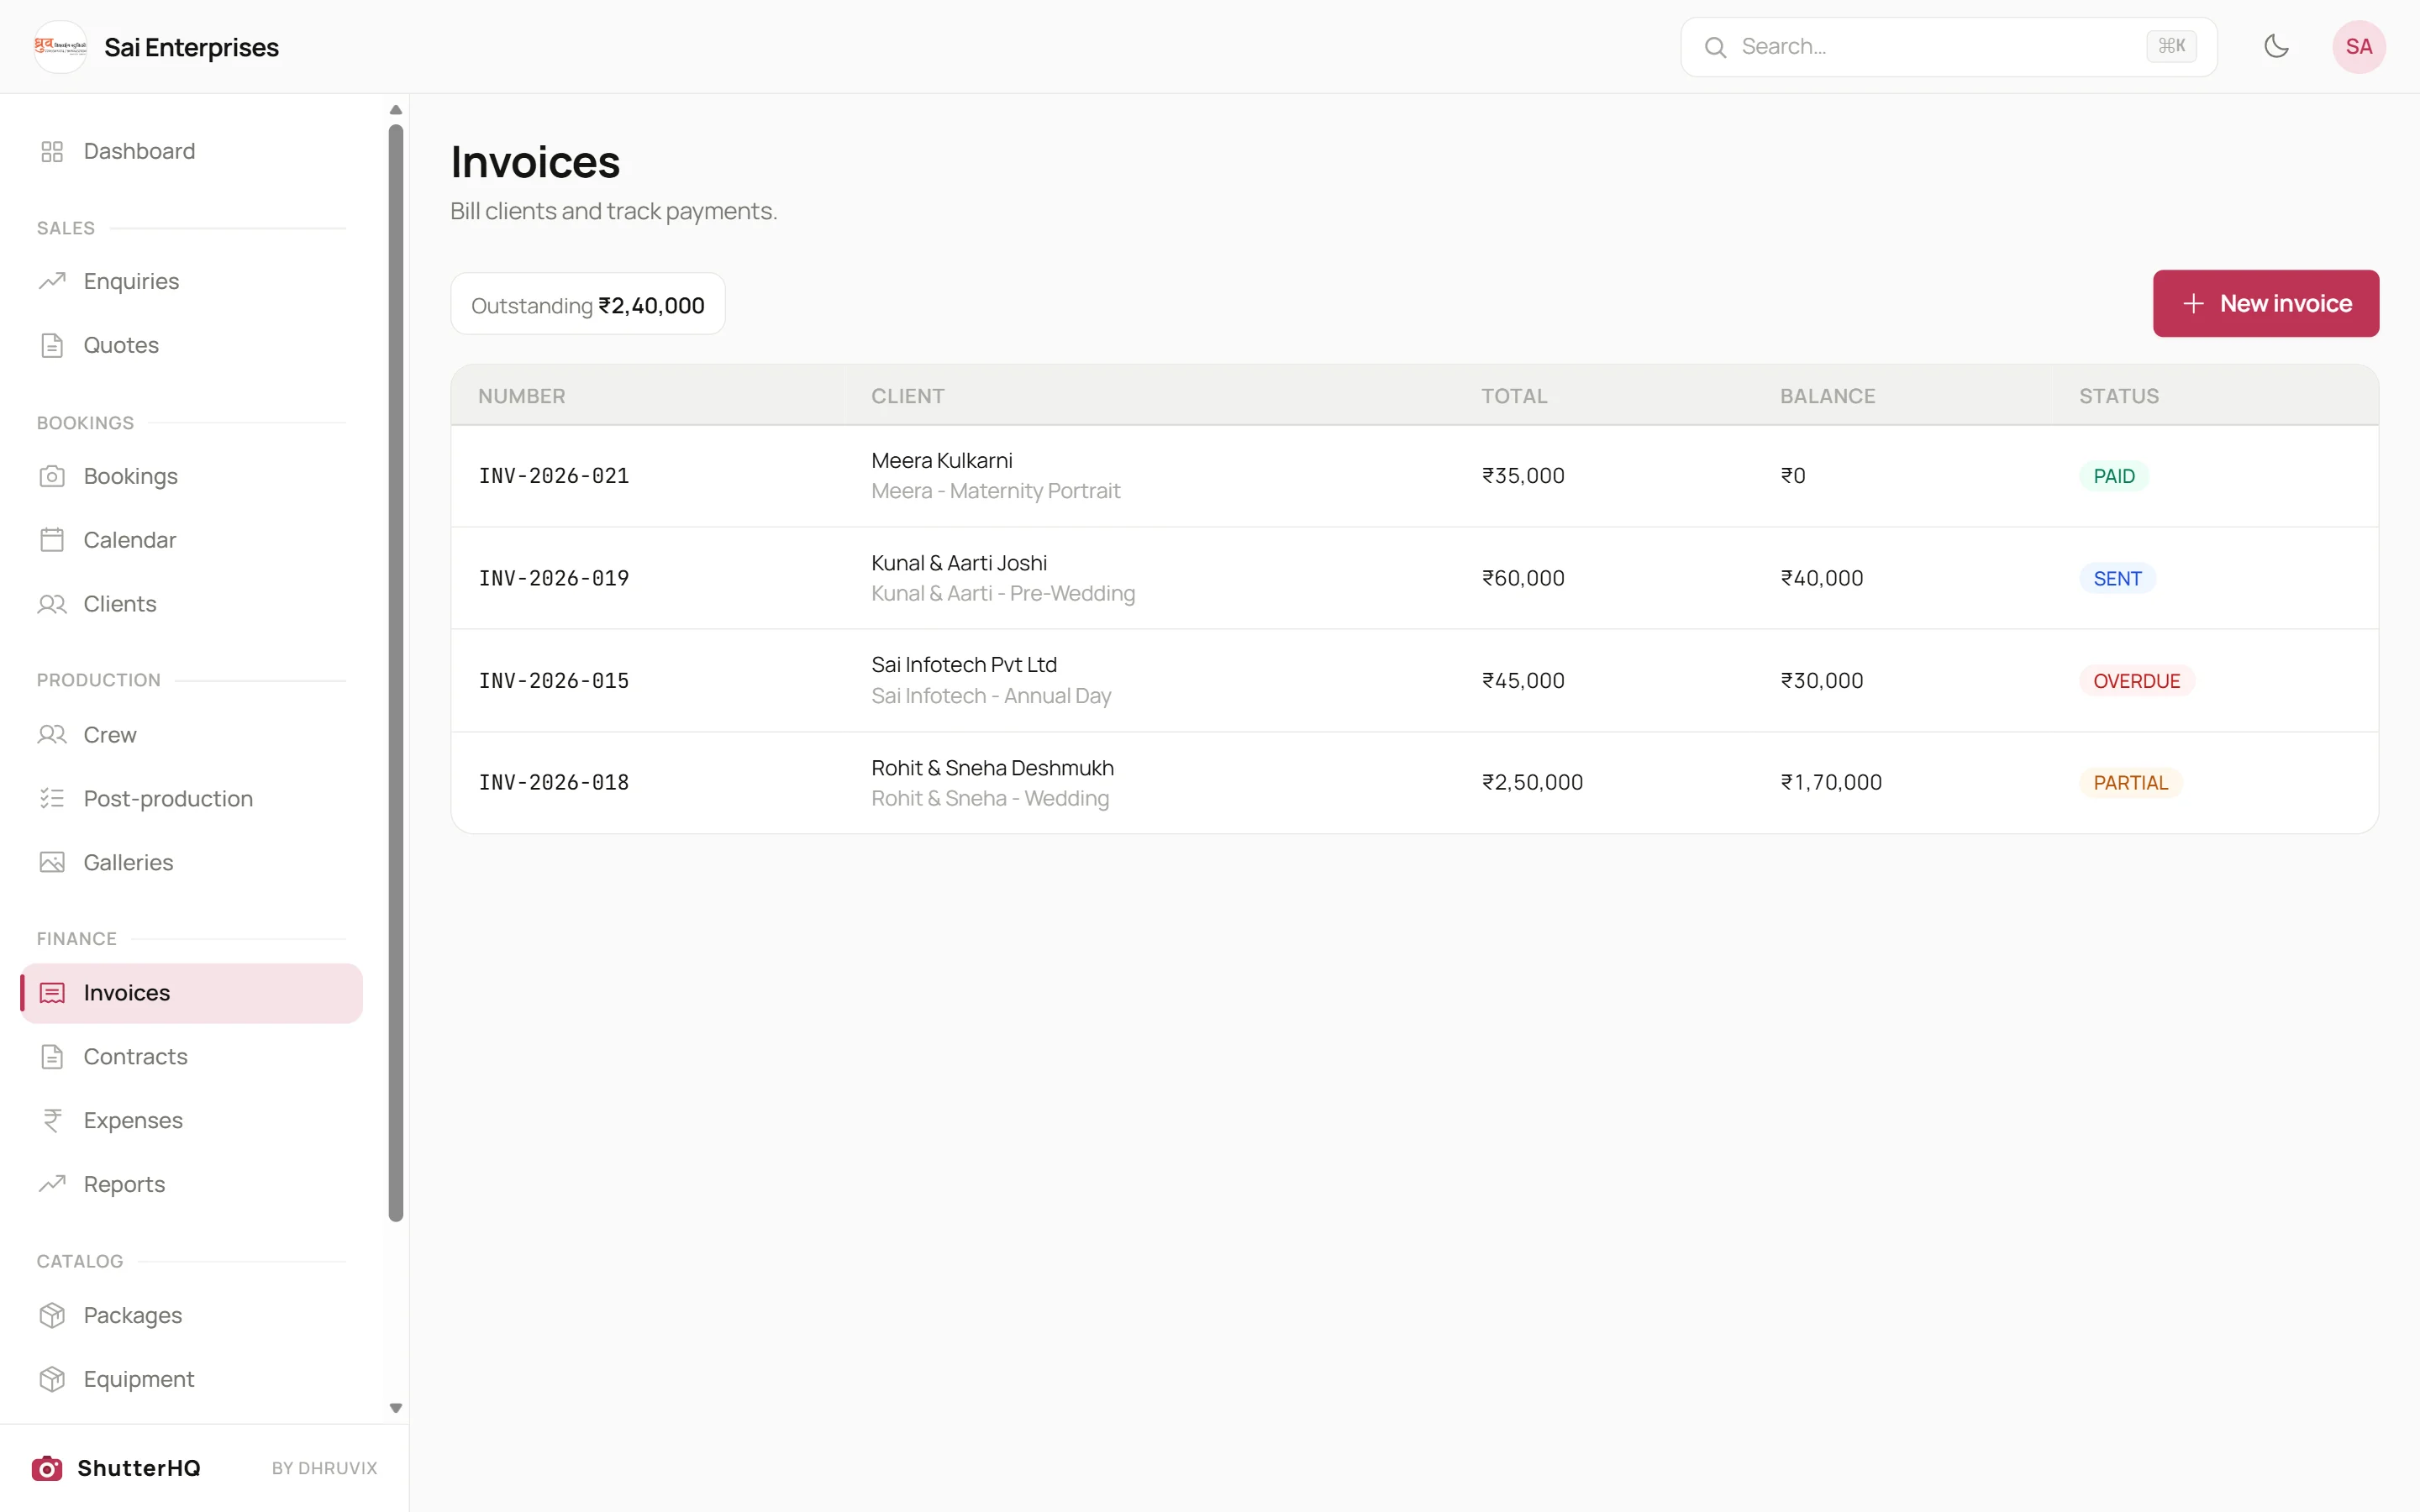Select client Rohit & Sneha Deshmukh
Image resolution: width=2420 pixels, height=1512 pixels.
992,767
